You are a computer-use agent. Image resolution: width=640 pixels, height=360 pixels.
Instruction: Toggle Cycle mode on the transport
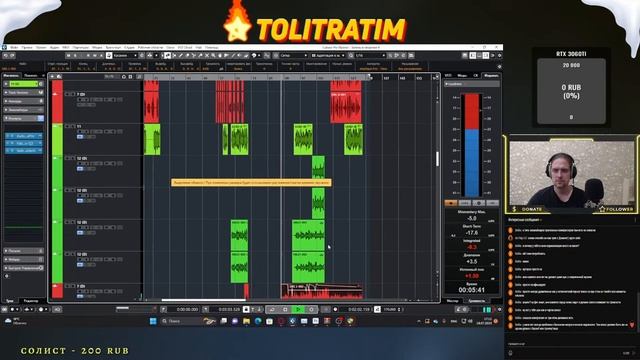pyautogui.click(x=272, y=309)
